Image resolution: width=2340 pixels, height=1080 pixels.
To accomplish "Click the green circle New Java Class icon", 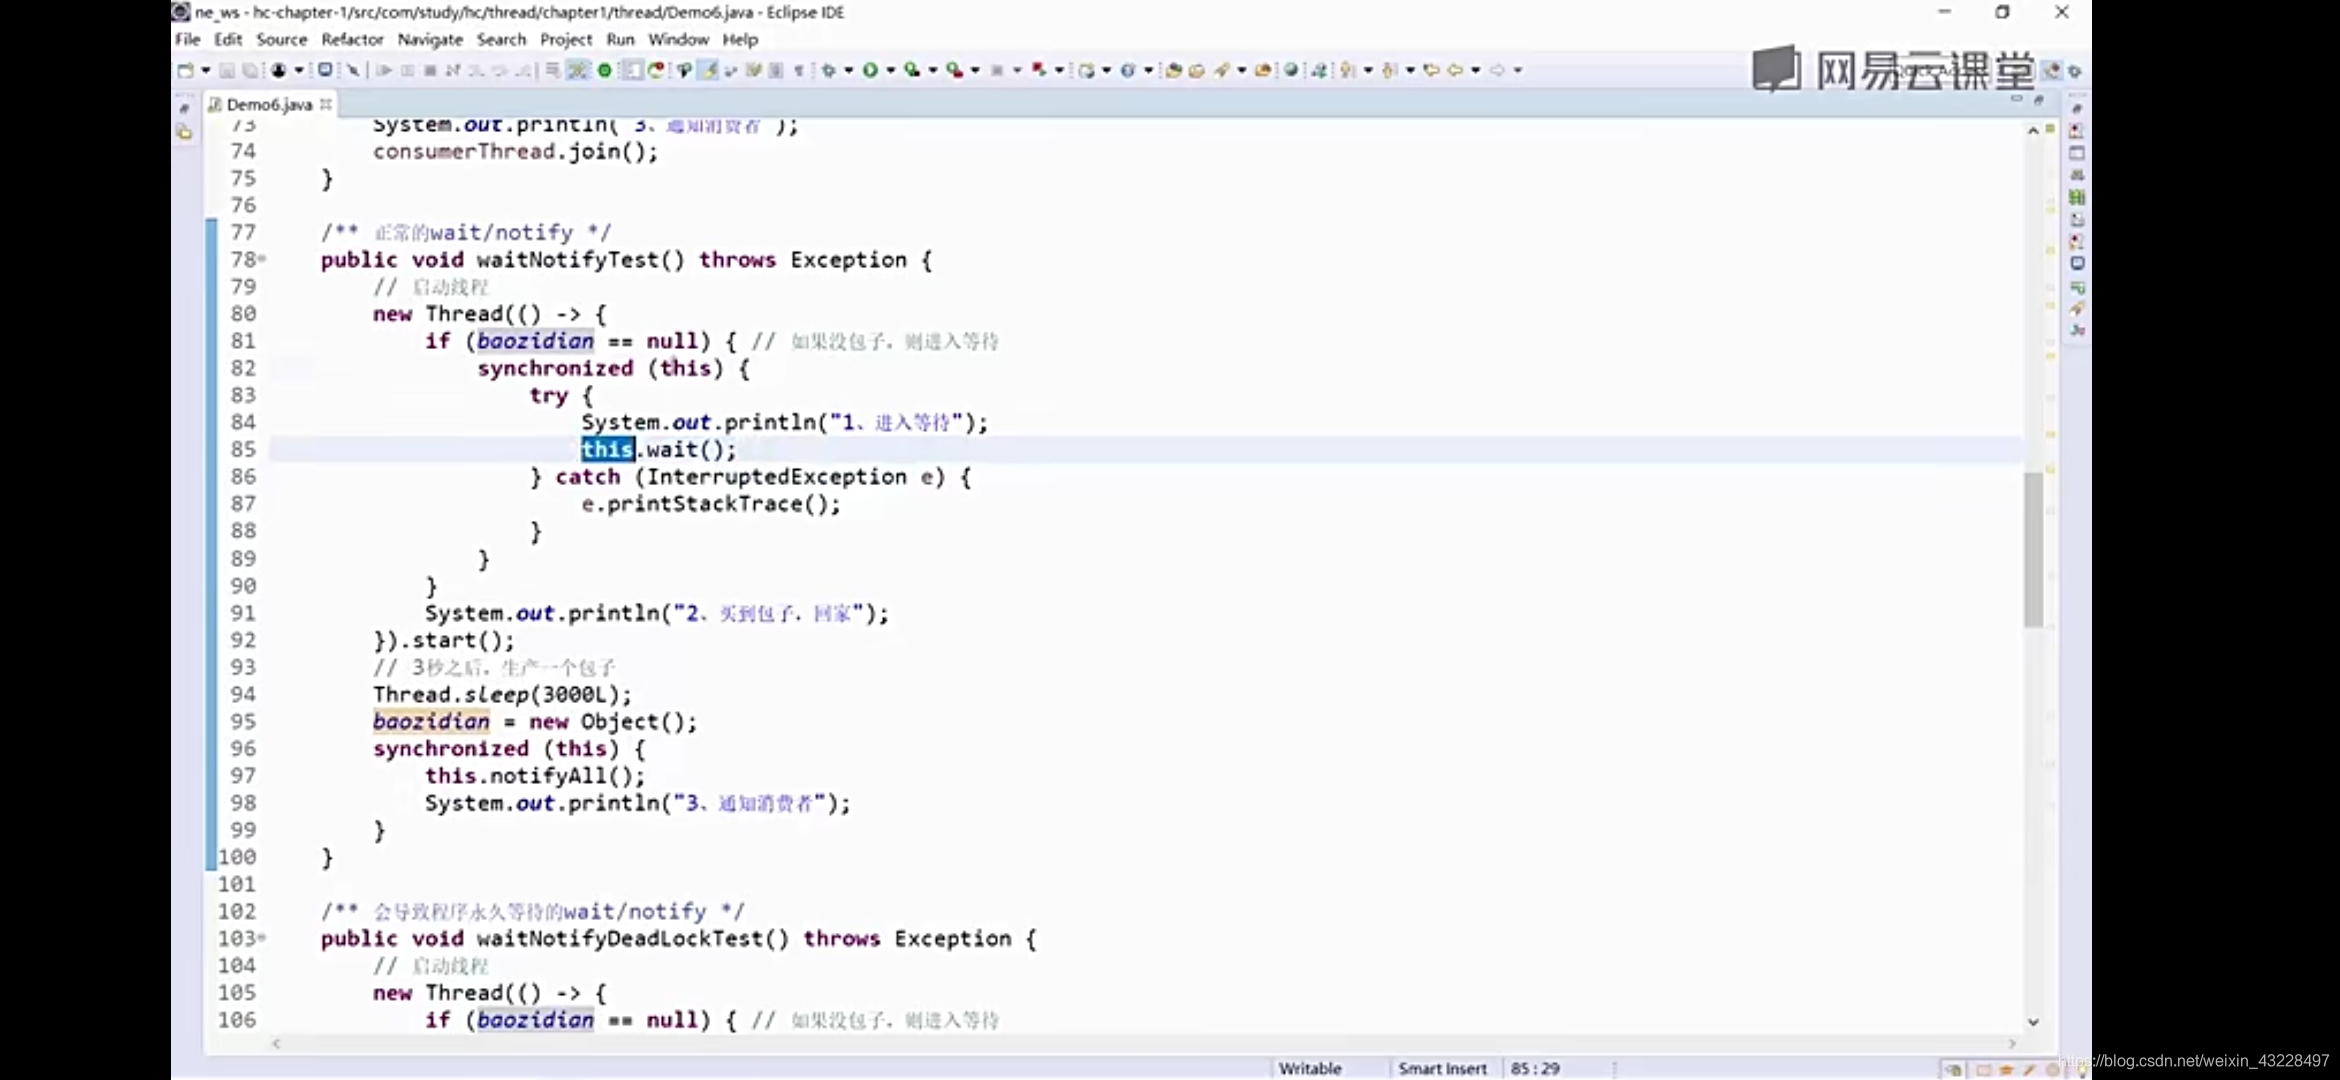I will [x=604, y=70].
